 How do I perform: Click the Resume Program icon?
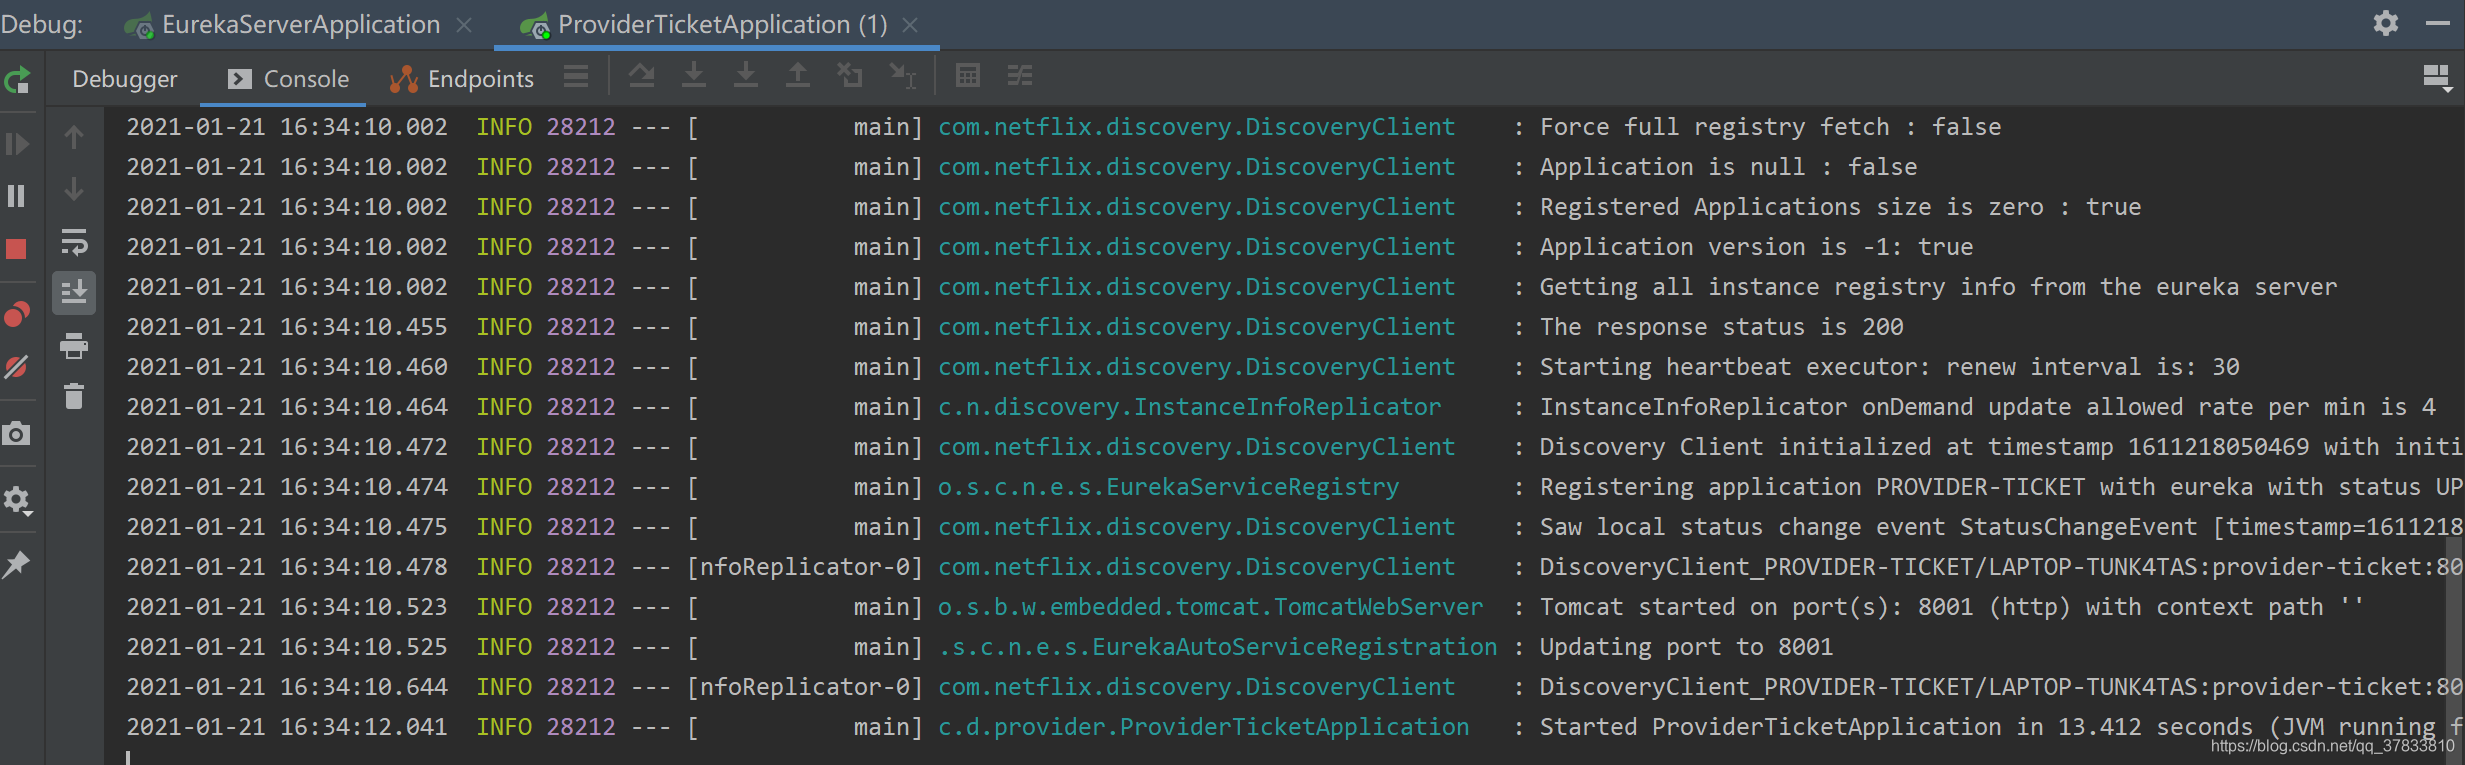(x=17, y=145)
